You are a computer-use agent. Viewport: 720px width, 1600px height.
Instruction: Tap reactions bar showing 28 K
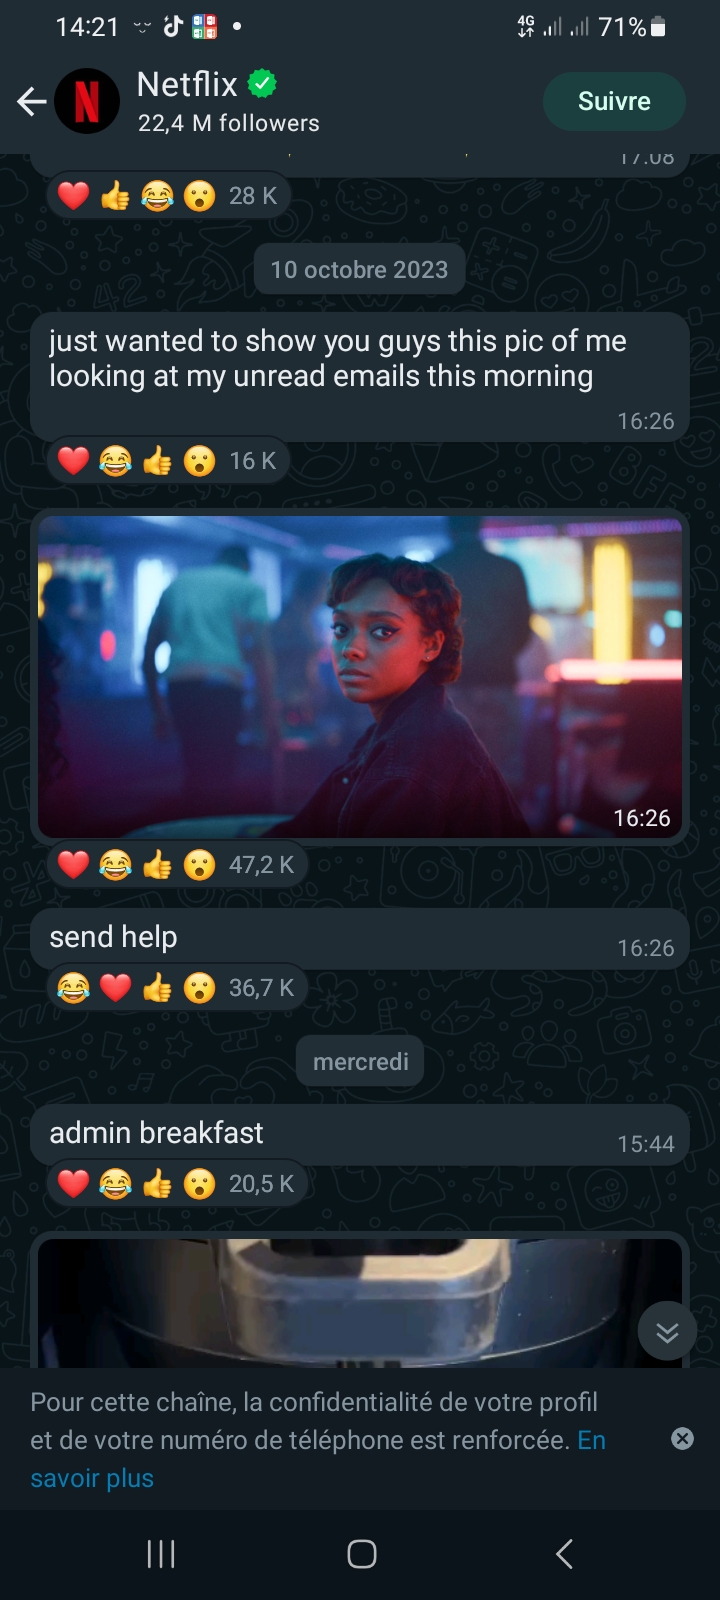pyautogui.click(x=169, y=196)
